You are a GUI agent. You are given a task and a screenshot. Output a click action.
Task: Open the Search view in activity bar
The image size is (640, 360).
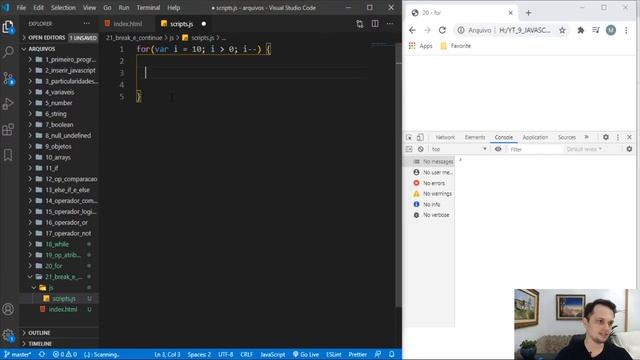(8, 52)
